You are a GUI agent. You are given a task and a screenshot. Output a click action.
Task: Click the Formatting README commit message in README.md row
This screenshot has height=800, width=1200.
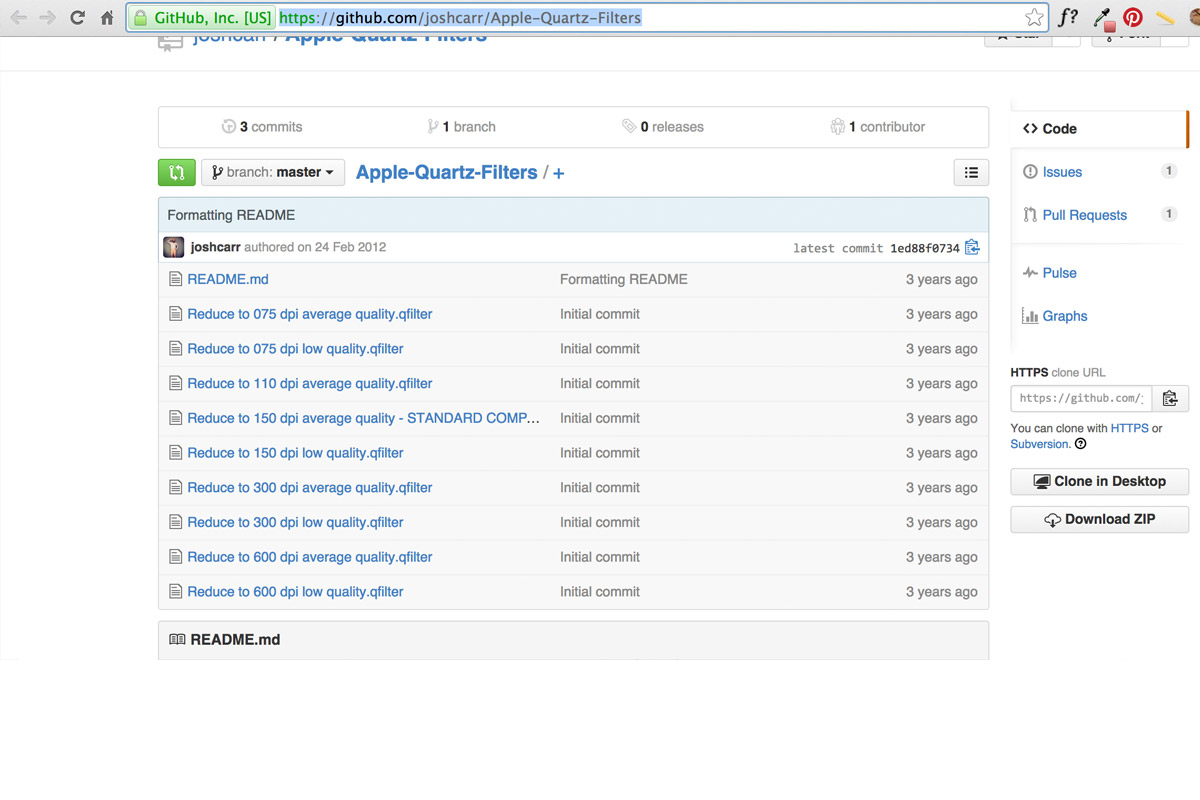[x=624, y=279]
